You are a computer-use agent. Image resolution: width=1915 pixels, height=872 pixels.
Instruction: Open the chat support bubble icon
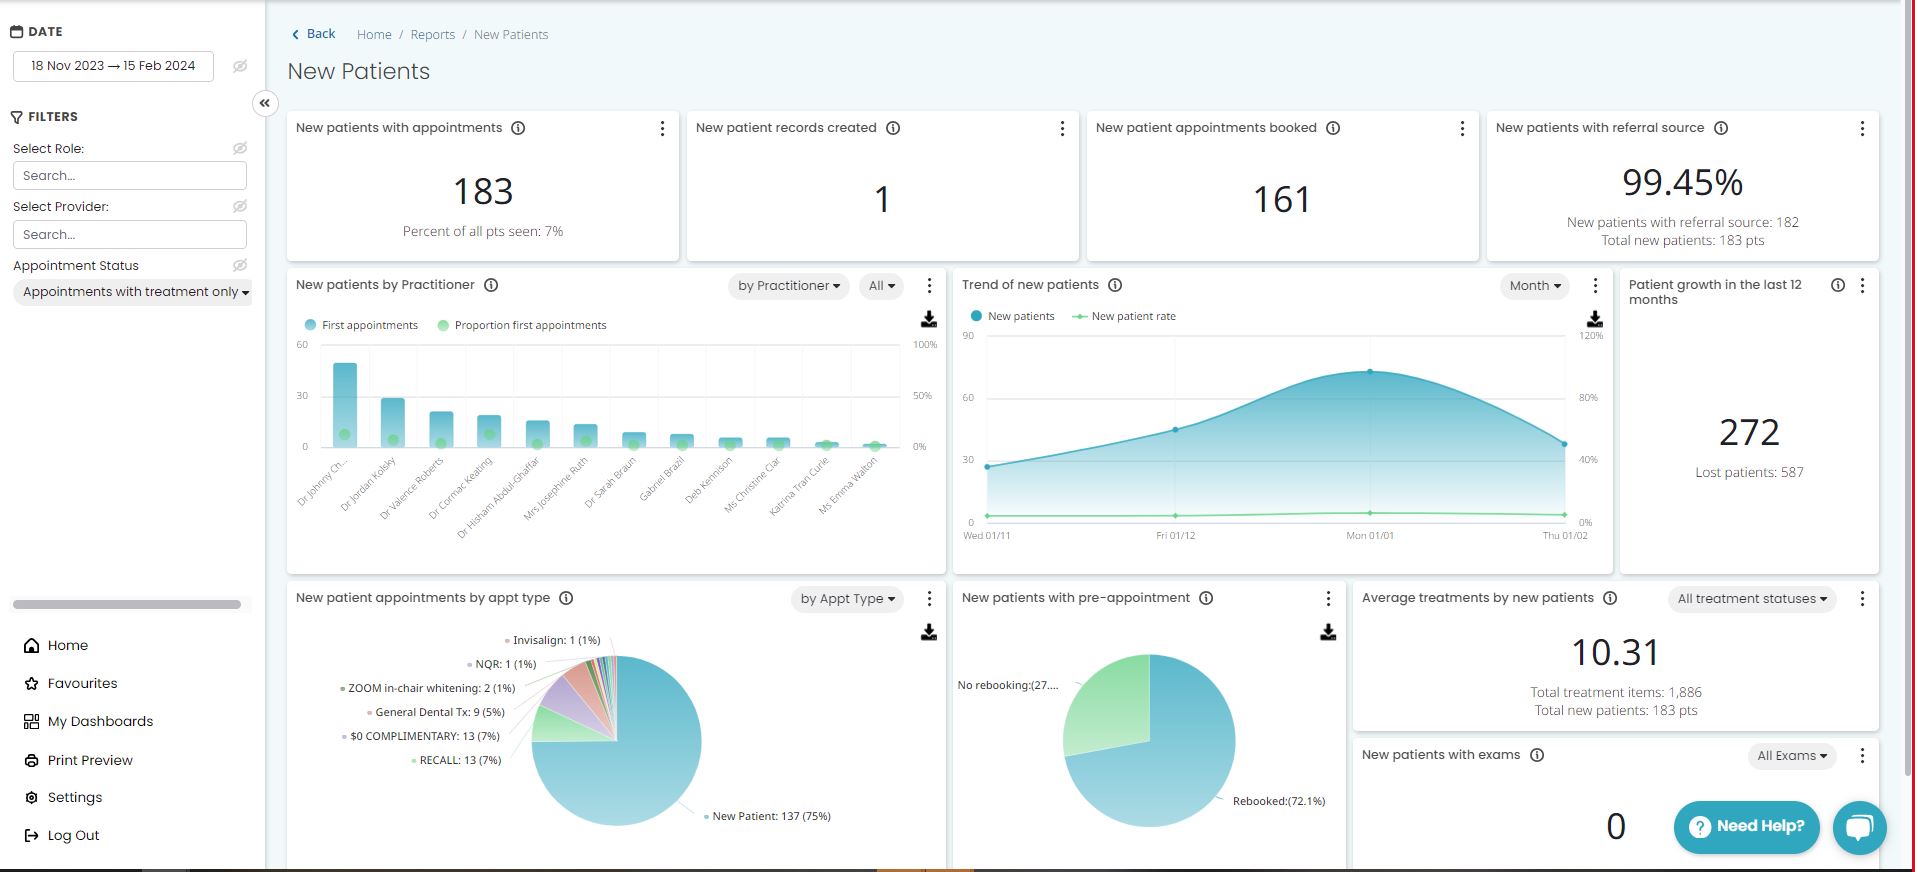coord(1859,827)
